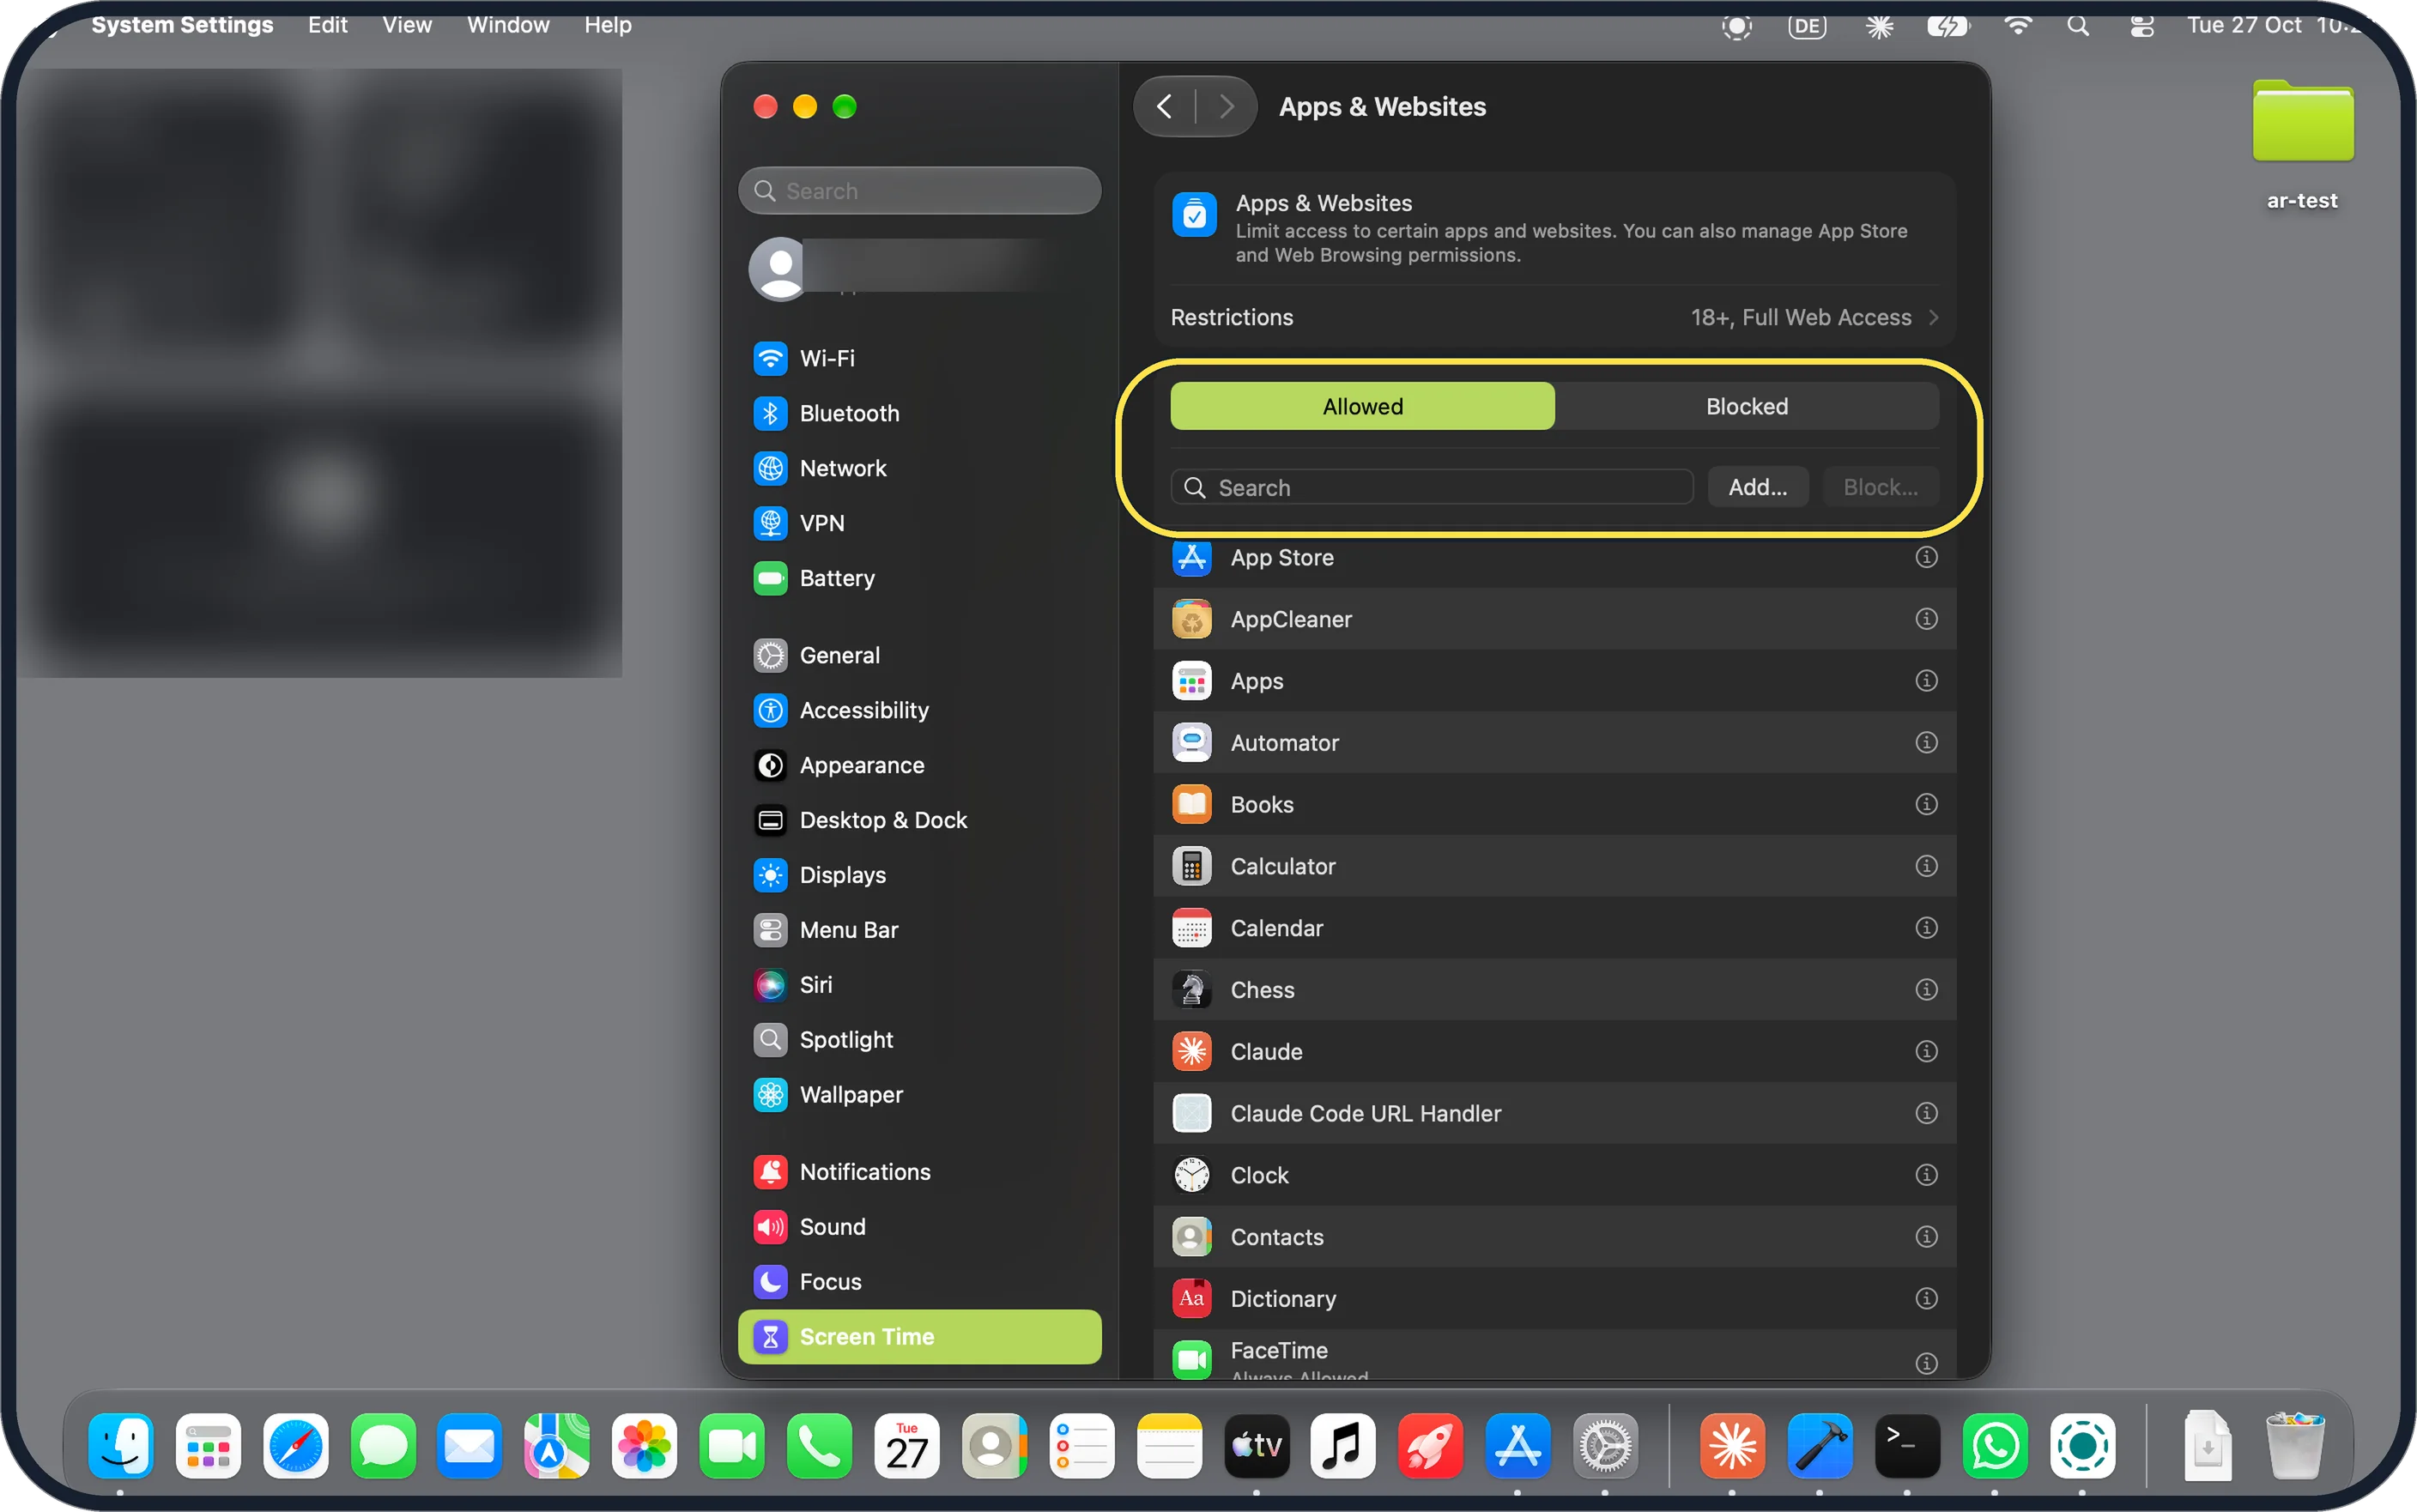Go back to previous settings page
2417x1512 pixels.
coord(1164,107)
